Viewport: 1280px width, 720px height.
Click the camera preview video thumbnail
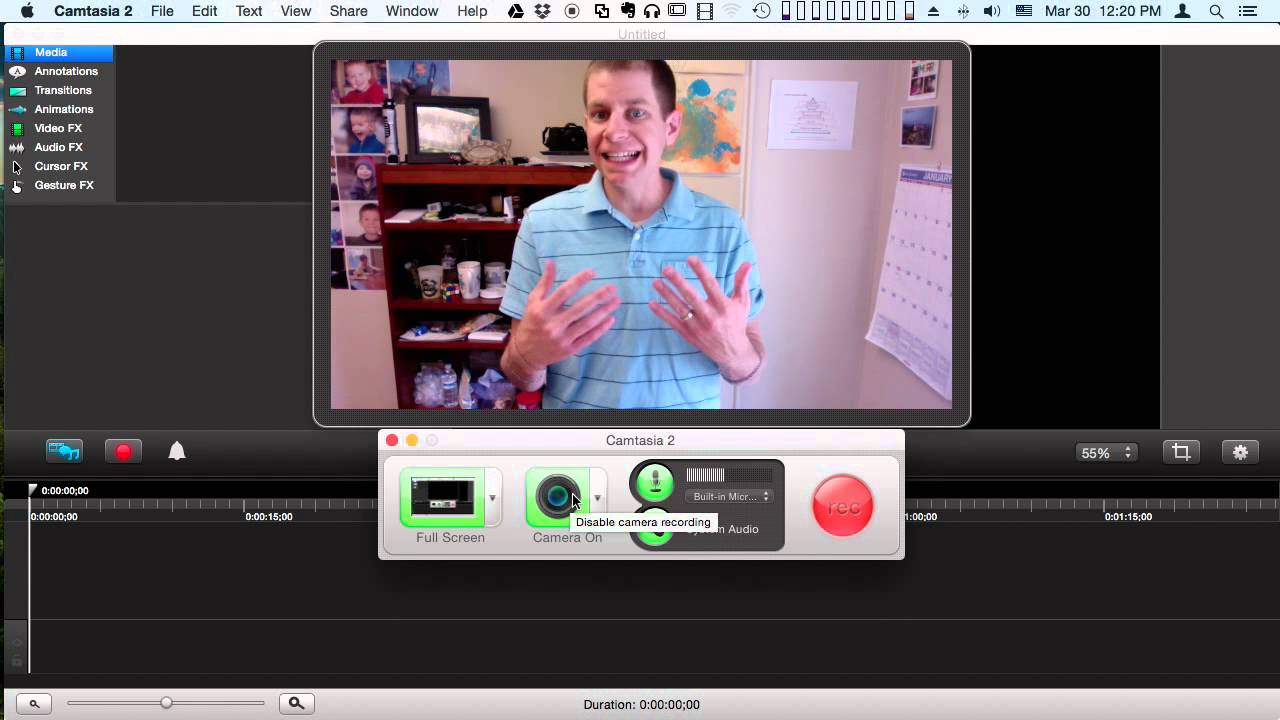point(641,234)
